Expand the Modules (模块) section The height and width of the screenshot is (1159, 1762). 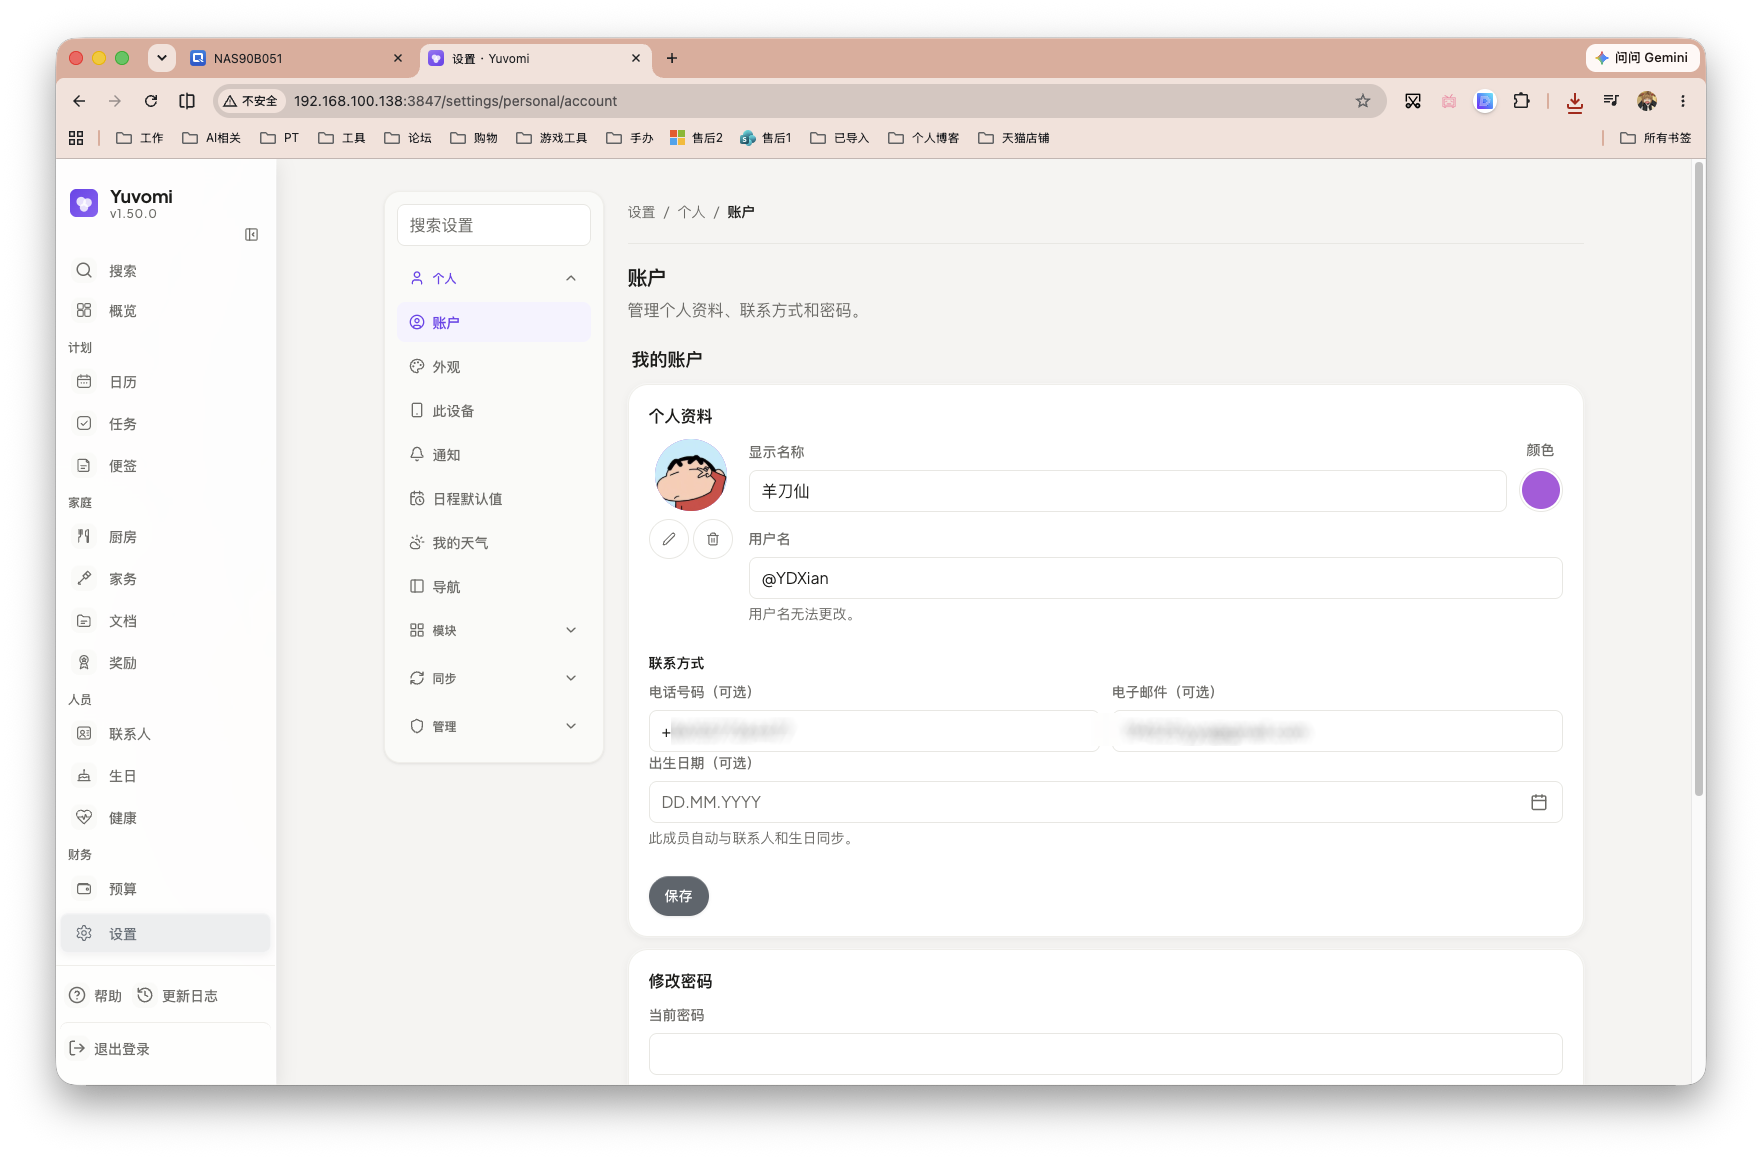(494, 630)
